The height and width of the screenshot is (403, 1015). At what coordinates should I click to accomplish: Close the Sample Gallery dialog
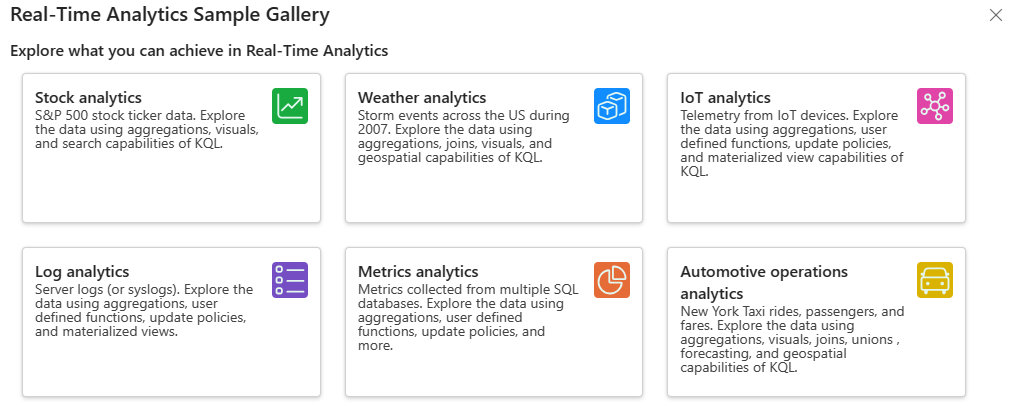click(996, 16)
